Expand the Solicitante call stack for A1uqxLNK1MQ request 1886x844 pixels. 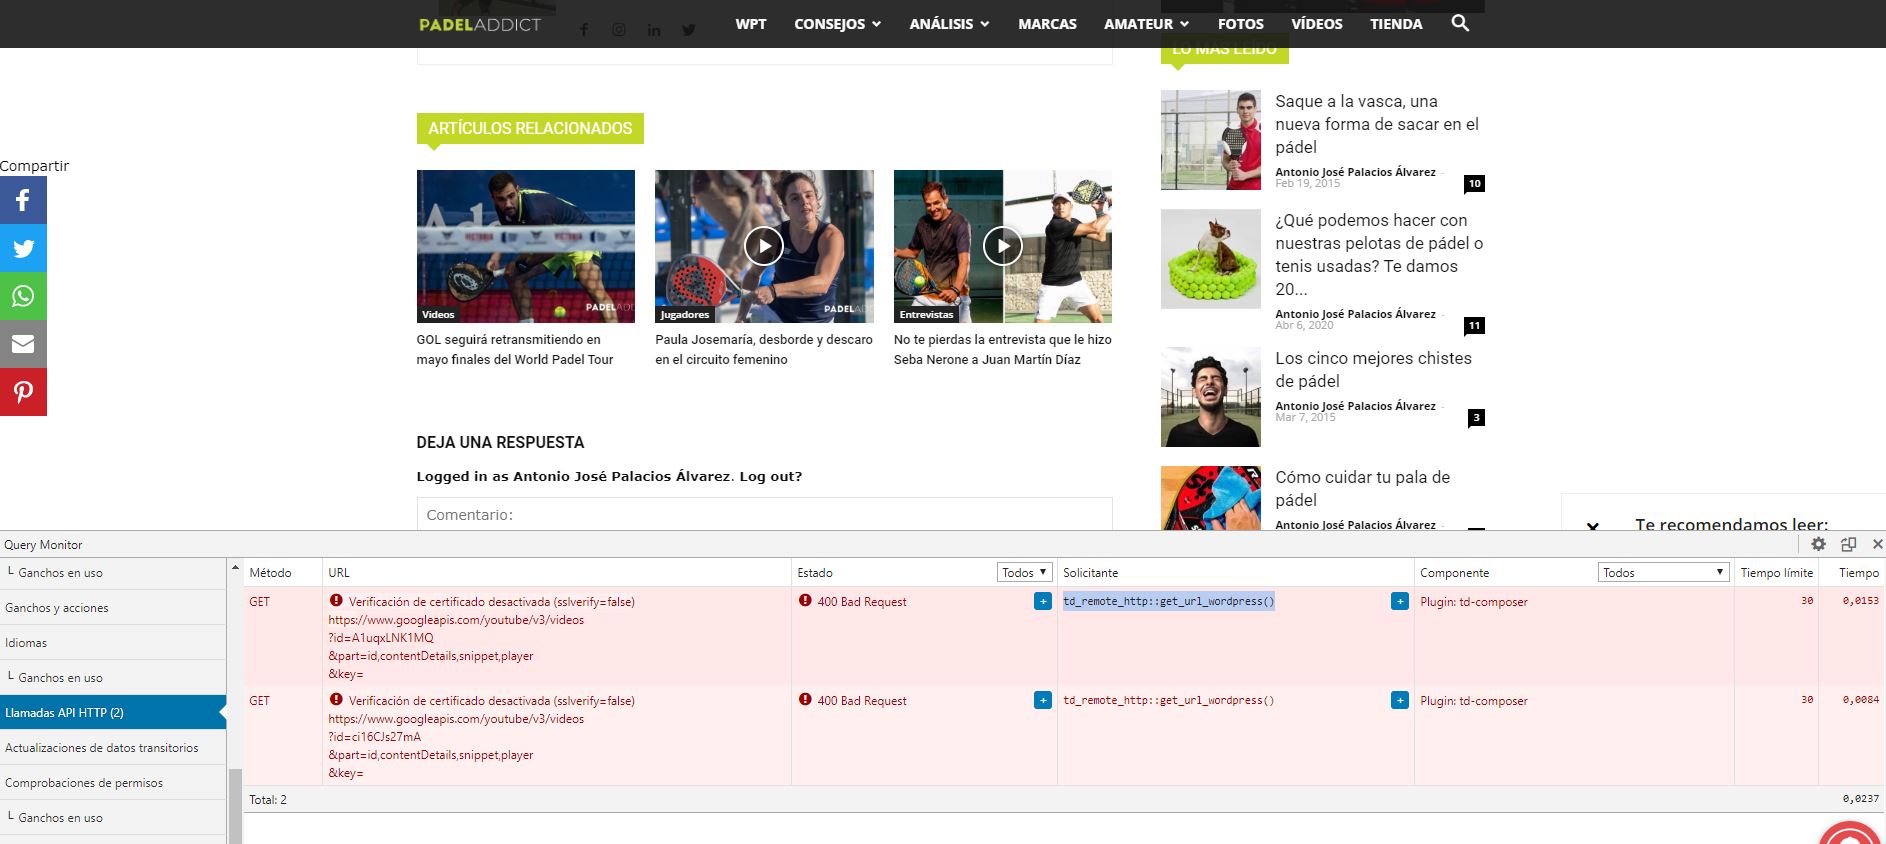[x=1400, y=601]
